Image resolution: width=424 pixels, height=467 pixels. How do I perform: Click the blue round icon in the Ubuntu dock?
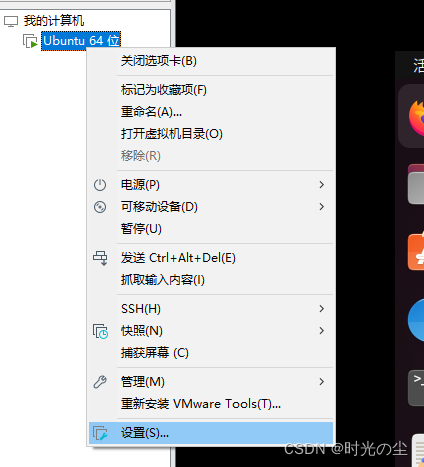[416, 320]
